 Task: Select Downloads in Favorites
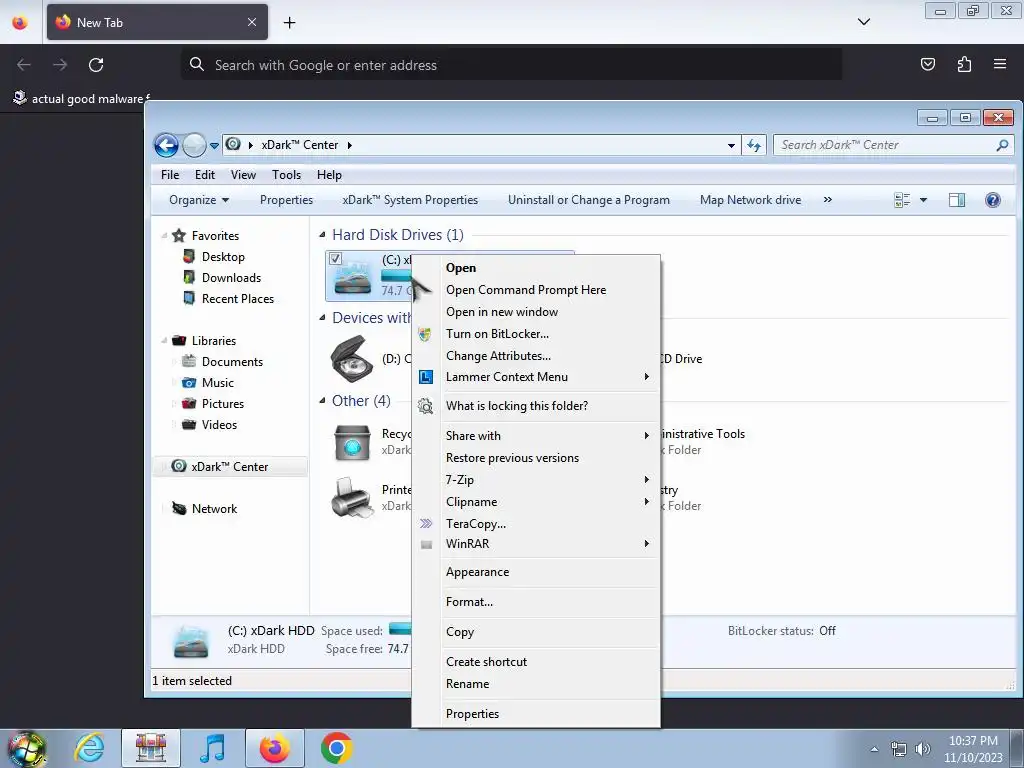coord(231,278)
